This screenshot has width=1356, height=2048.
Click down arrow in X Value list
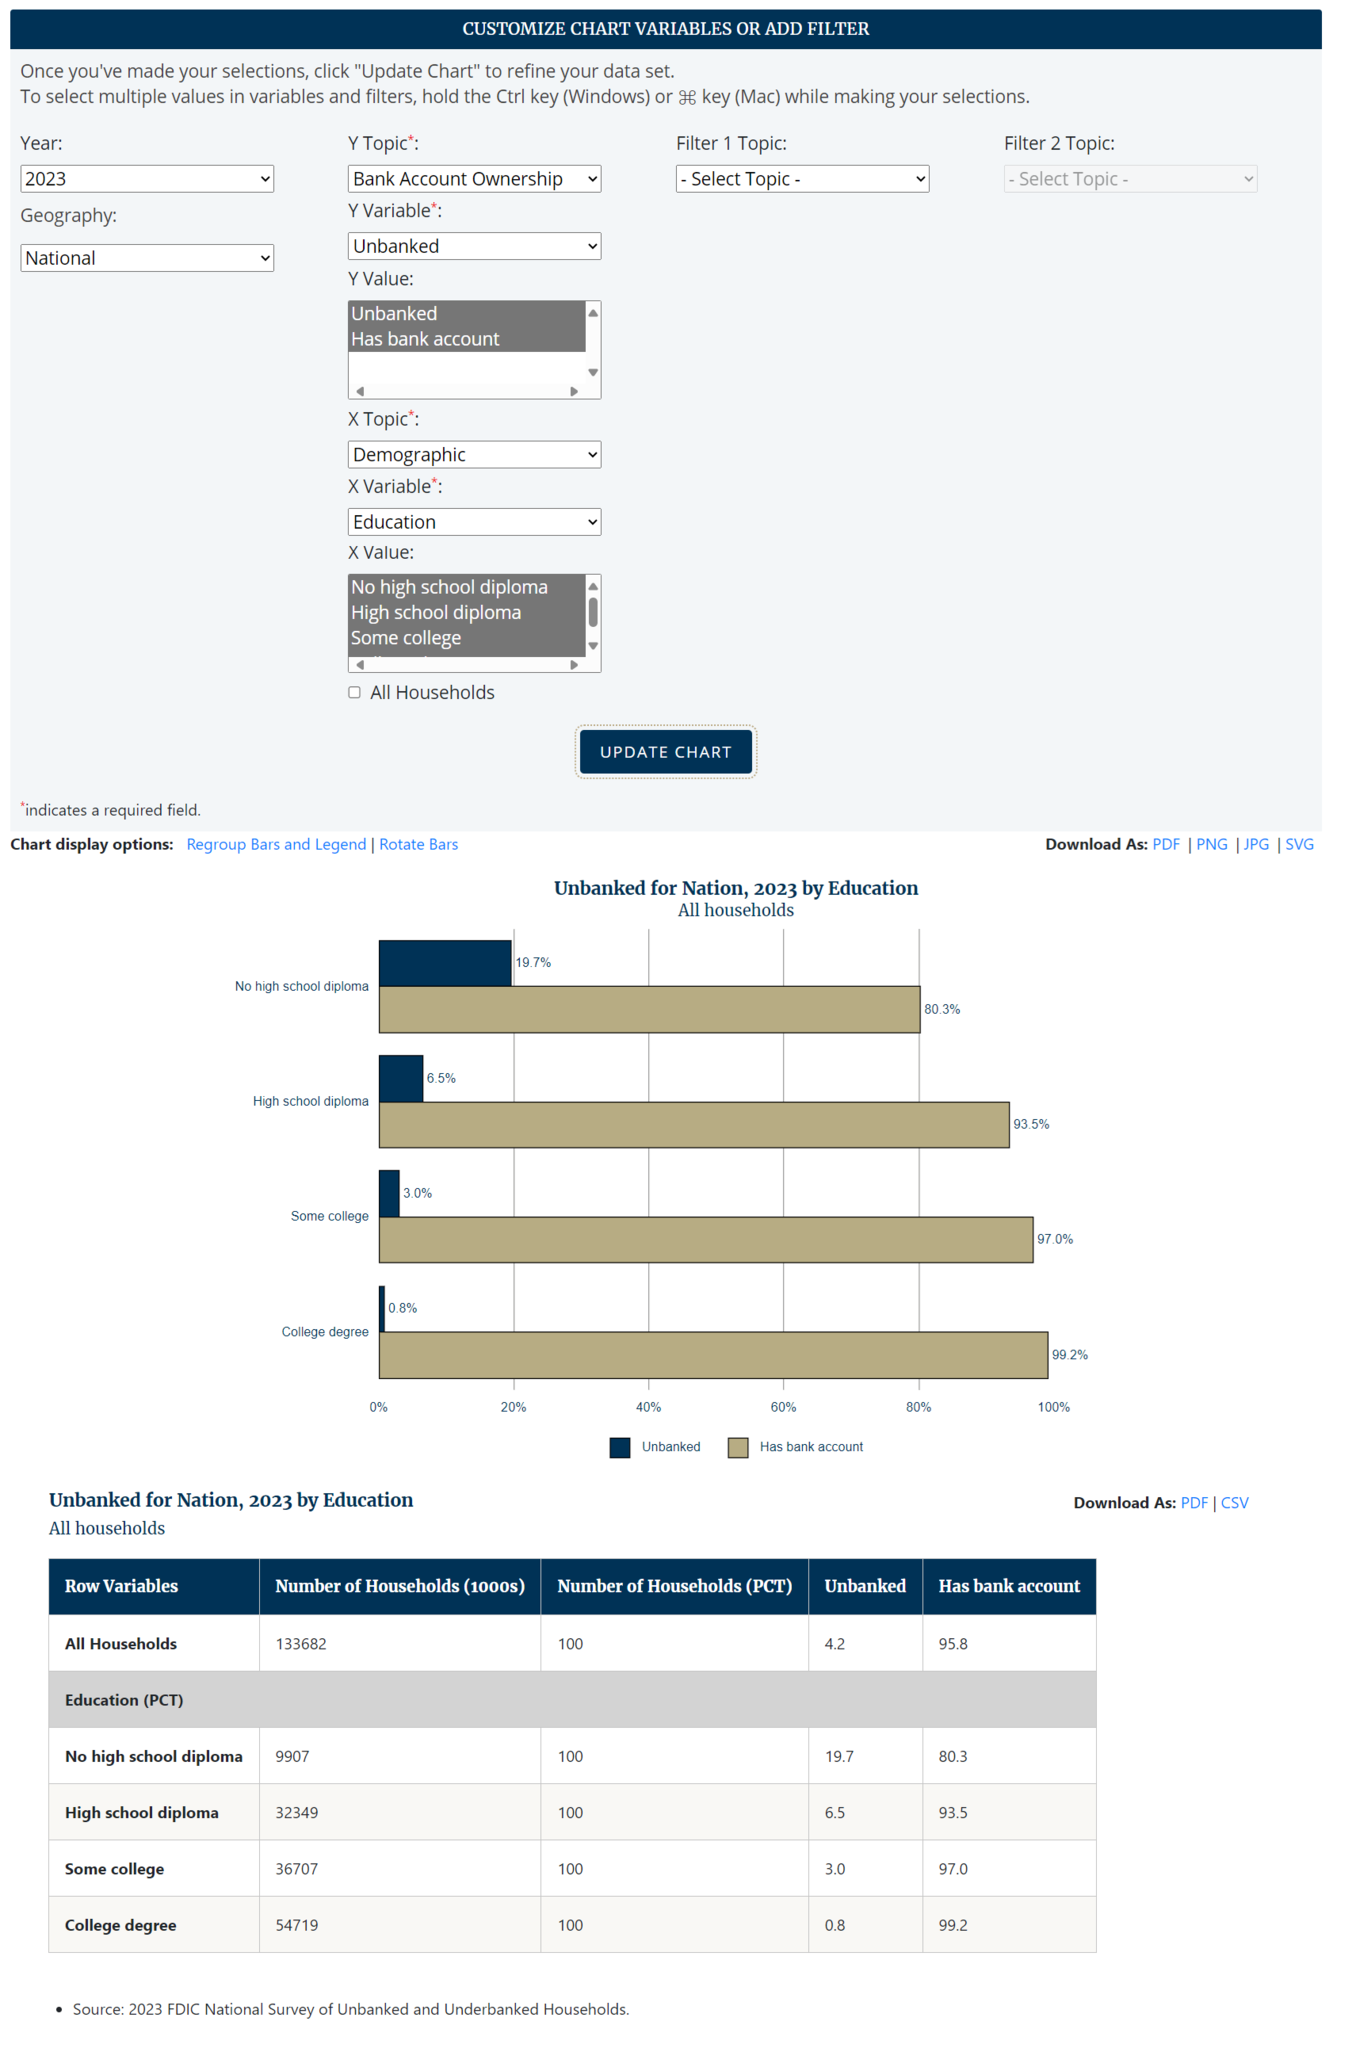click(593, 646)
